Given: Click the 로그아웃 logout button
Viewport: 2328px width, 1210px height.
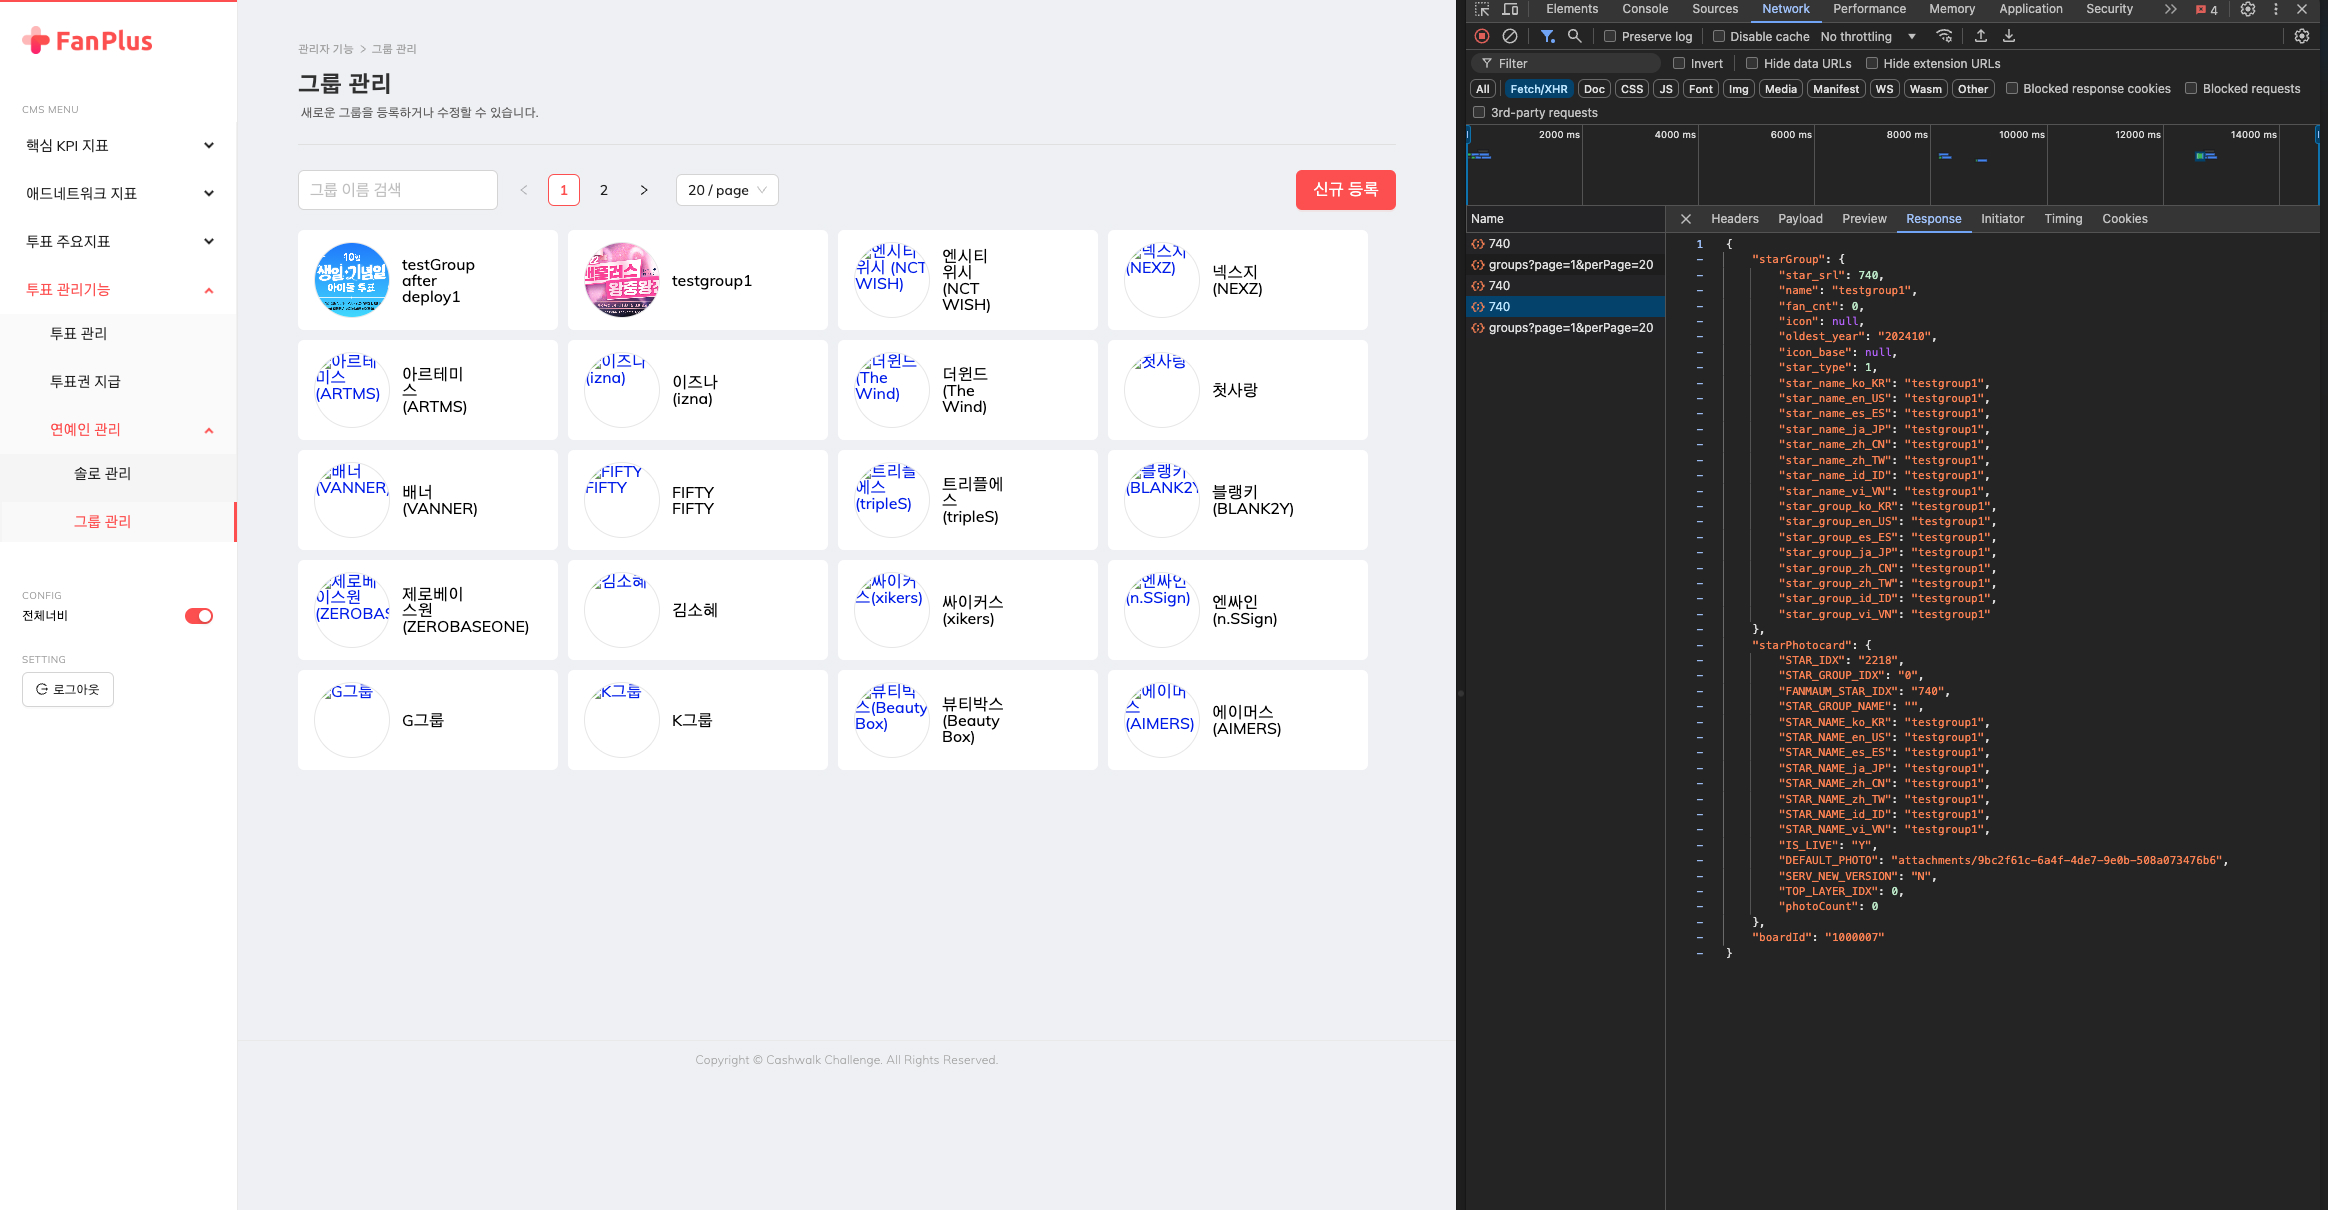Looking at the screenshot, I should tap(68, 689).
